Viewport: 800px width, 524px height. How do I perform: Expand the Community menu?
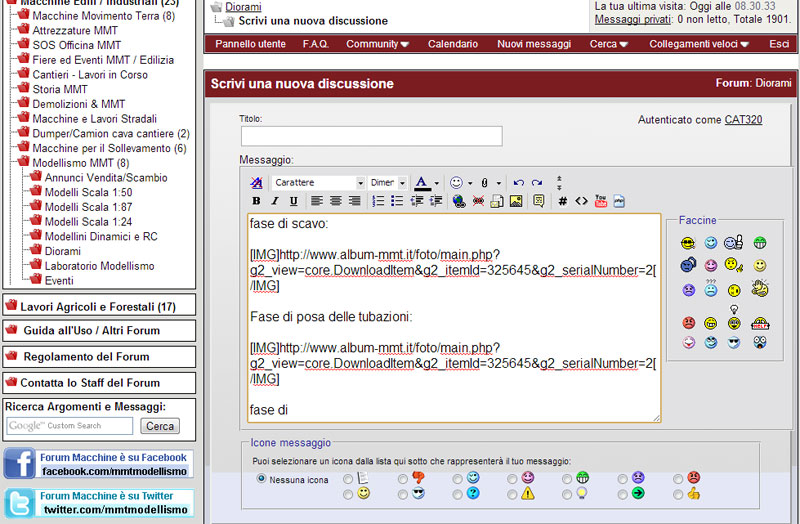pyautogui.click(x=377, y=44)
